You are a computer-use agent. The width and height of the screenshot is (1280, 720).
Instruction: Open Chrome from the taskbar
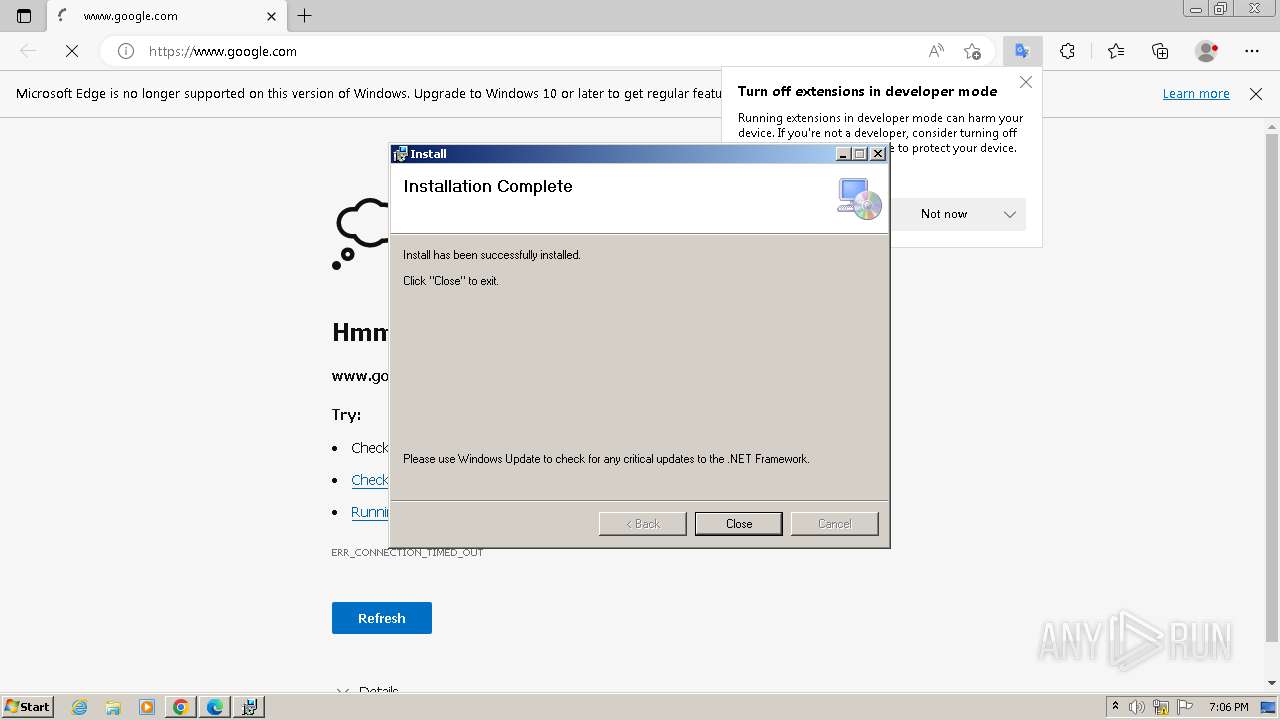tap(181, 707)
